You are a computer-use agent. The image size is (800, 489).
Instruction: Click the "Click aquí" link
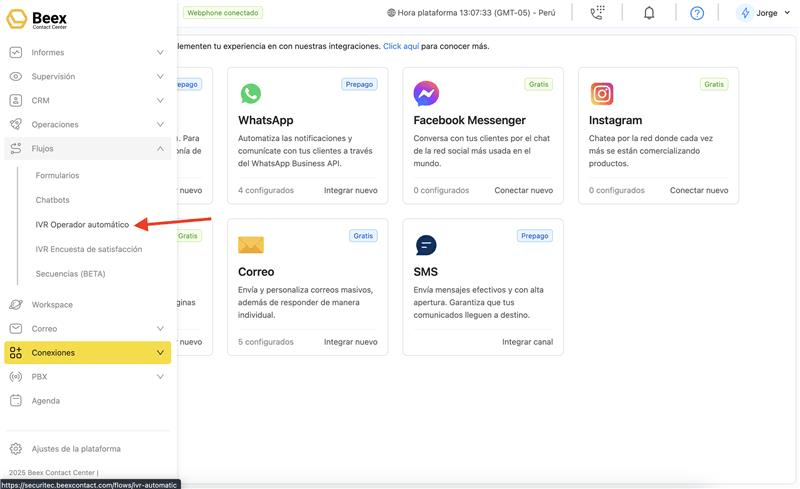[x=400, y=46]
